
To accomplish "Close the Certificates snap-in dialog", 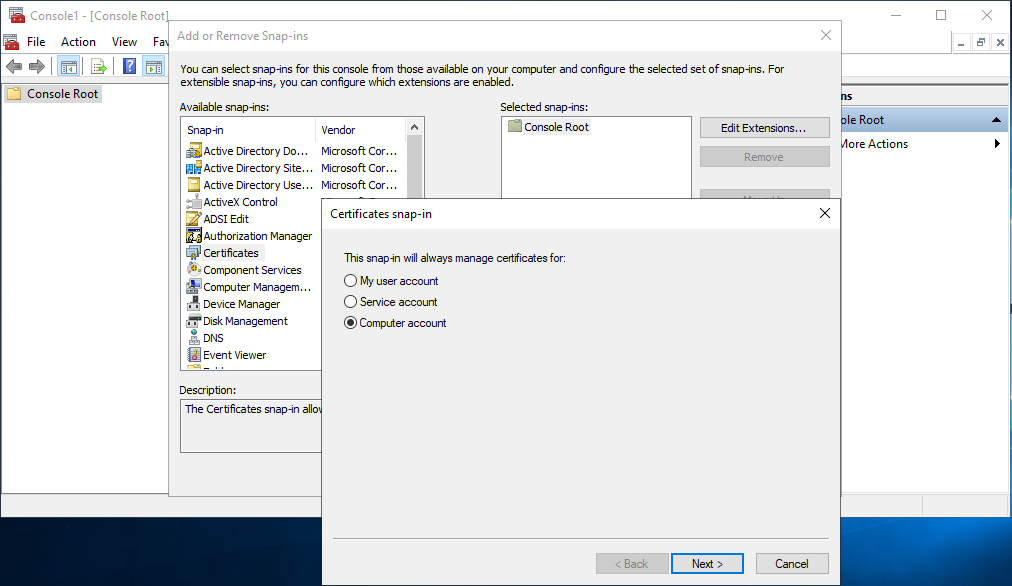I will coord(824,213).
